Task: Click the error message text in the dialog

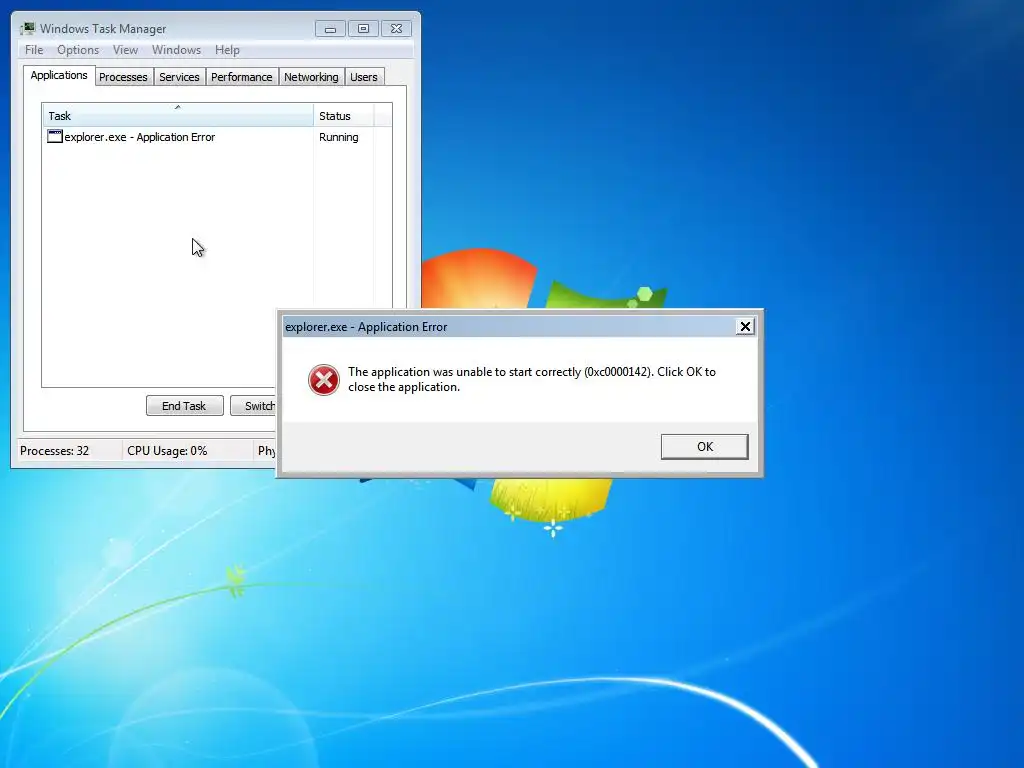Action: 532,379
